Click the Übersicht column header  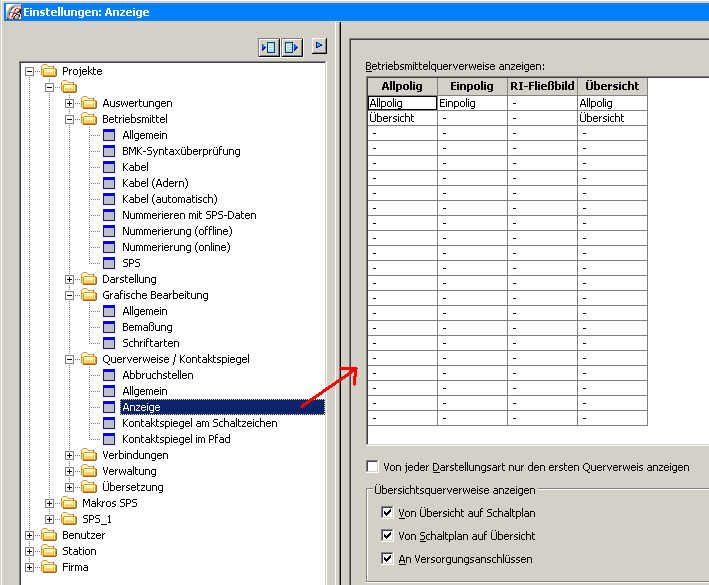[612, 86]
